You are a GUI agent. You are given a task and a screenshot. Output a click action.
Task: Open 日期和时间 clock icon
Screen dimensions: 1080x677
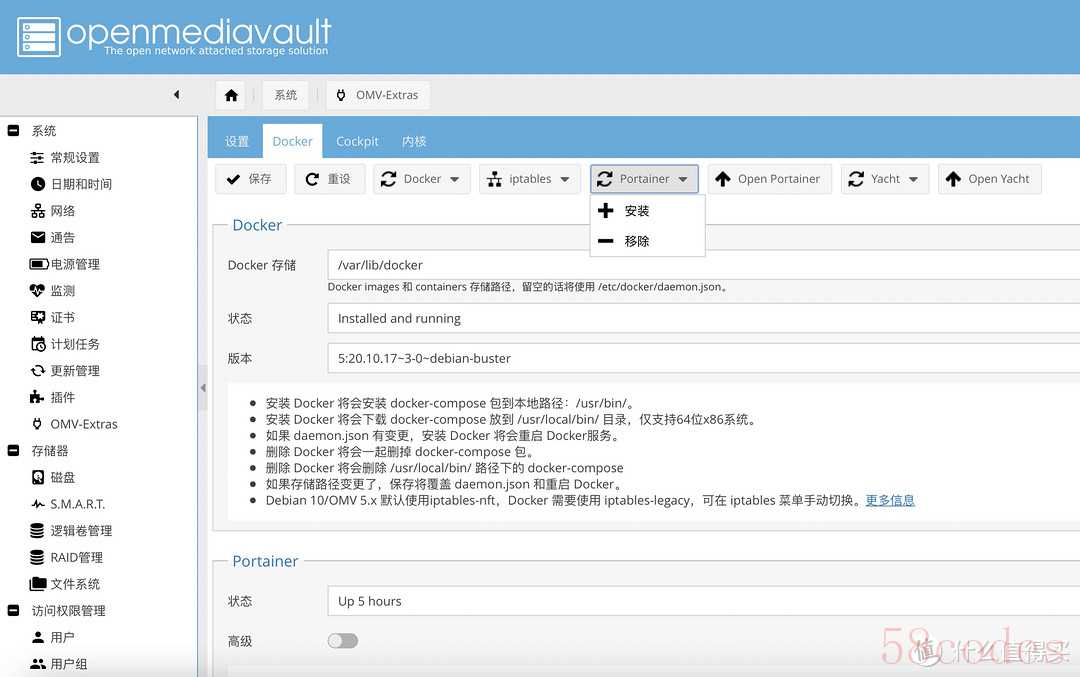pos(37,184)
